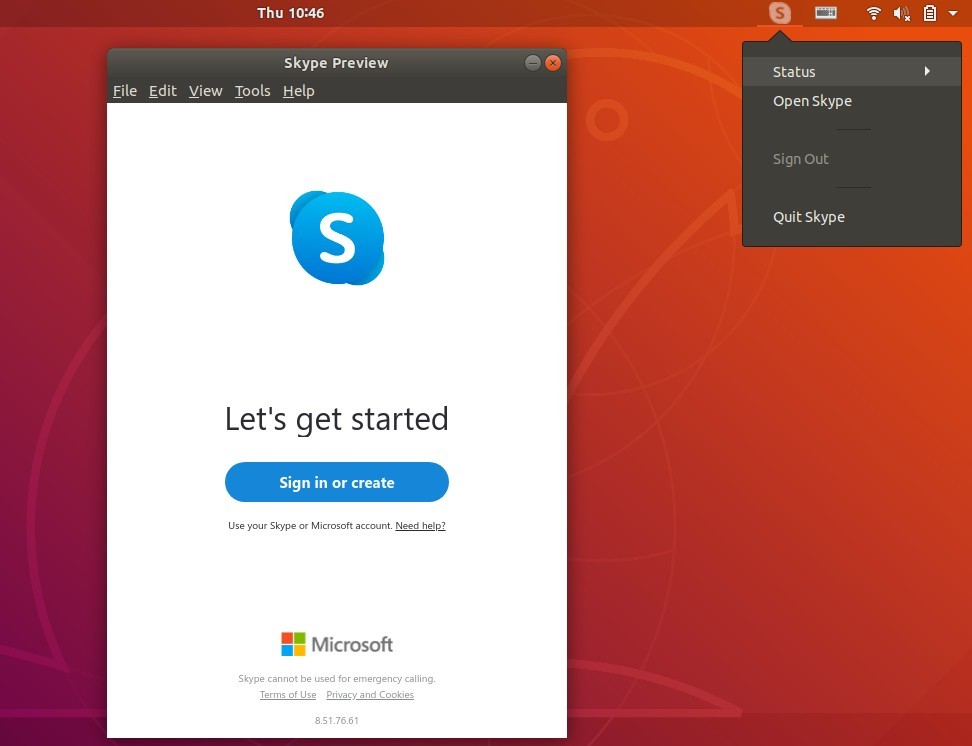The image size is (972, 746).
Task: Click the battery status icon
Action: coord(929,13)
